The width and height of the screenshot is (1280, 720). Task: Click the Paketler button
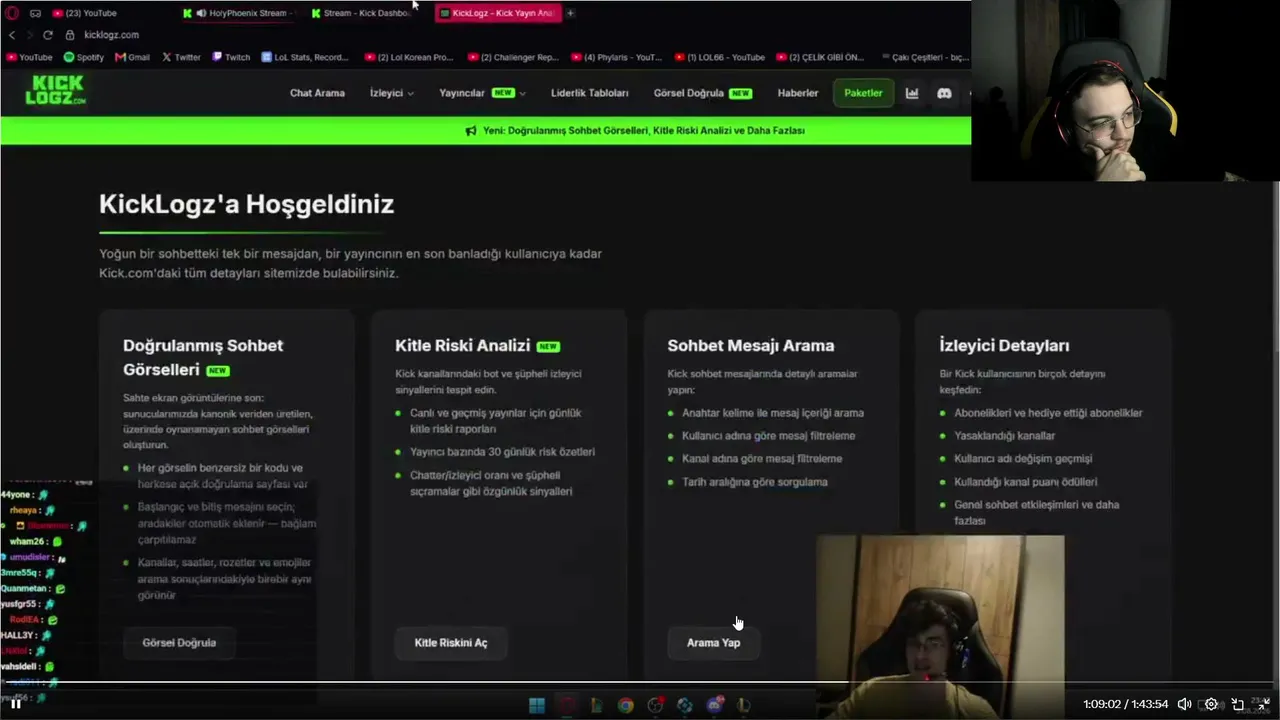coord(863,93)
